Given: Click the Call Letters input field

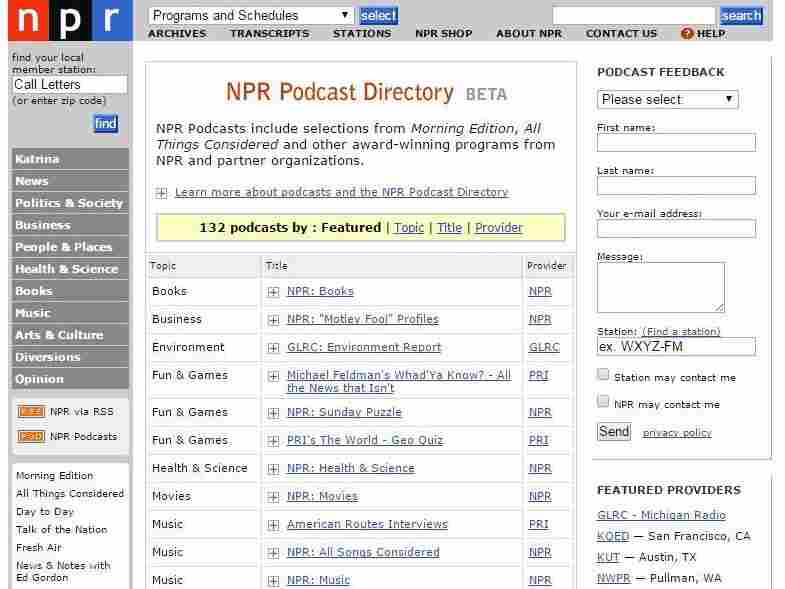Looking at the screenshot, I should (x=69, y=85).
